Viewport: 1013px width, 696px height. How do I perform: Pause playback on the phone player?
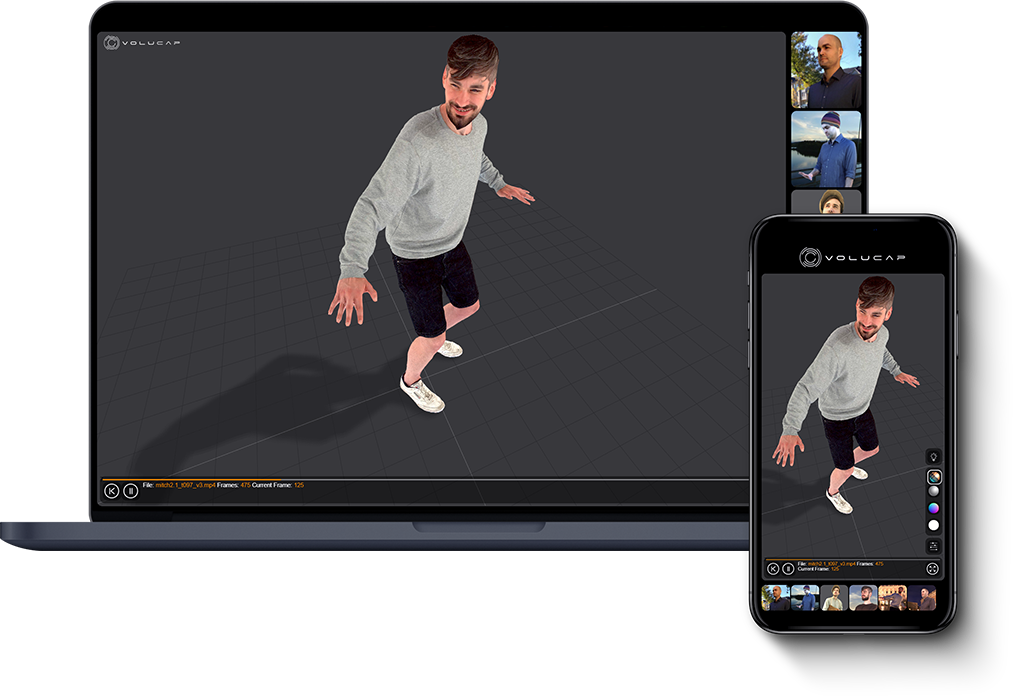pos(788,568)
